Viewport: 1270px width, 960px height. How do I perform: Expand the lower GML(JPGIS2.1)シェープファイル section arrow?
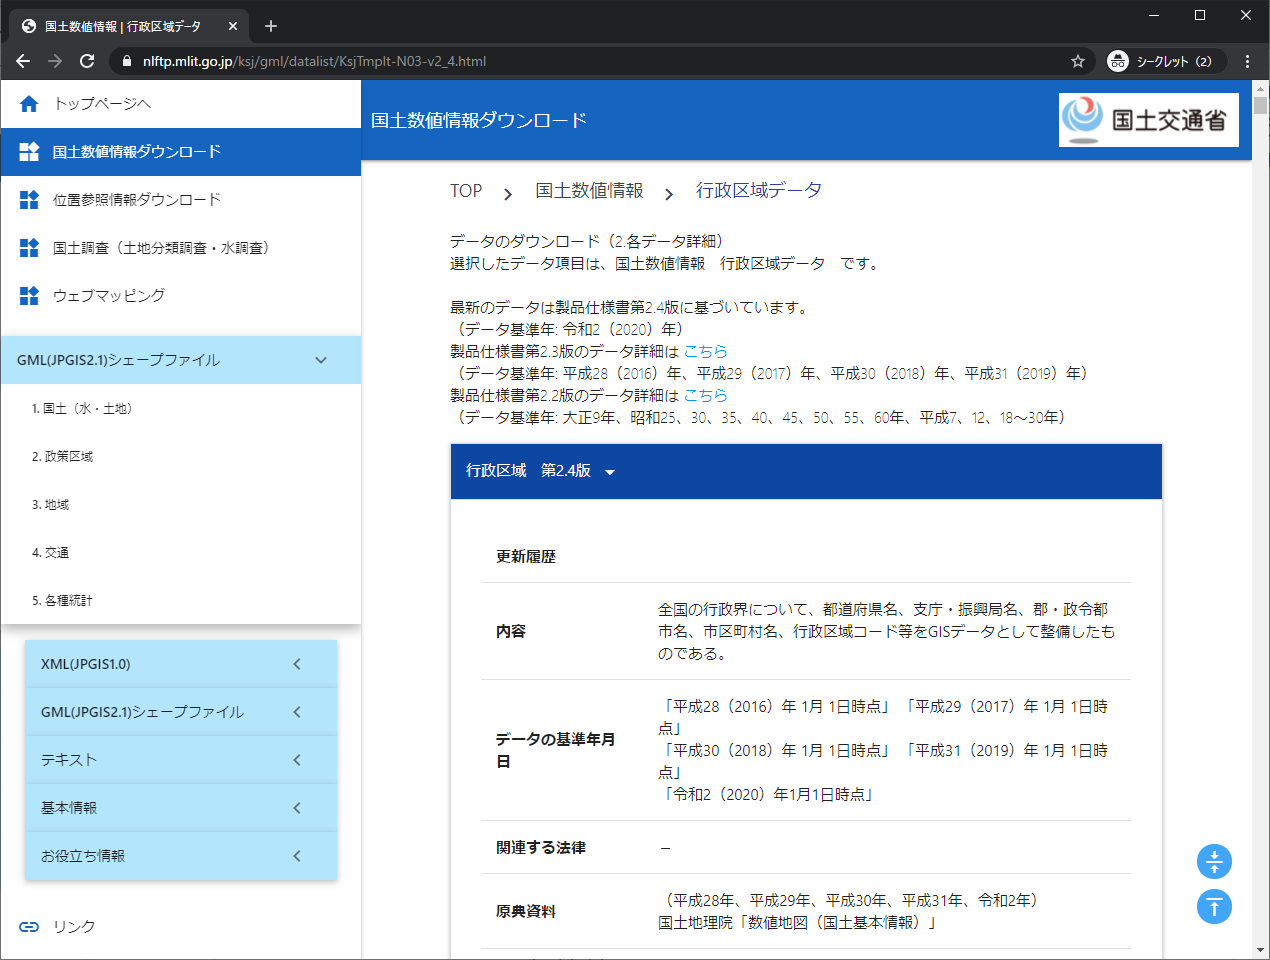coord(297,712)
